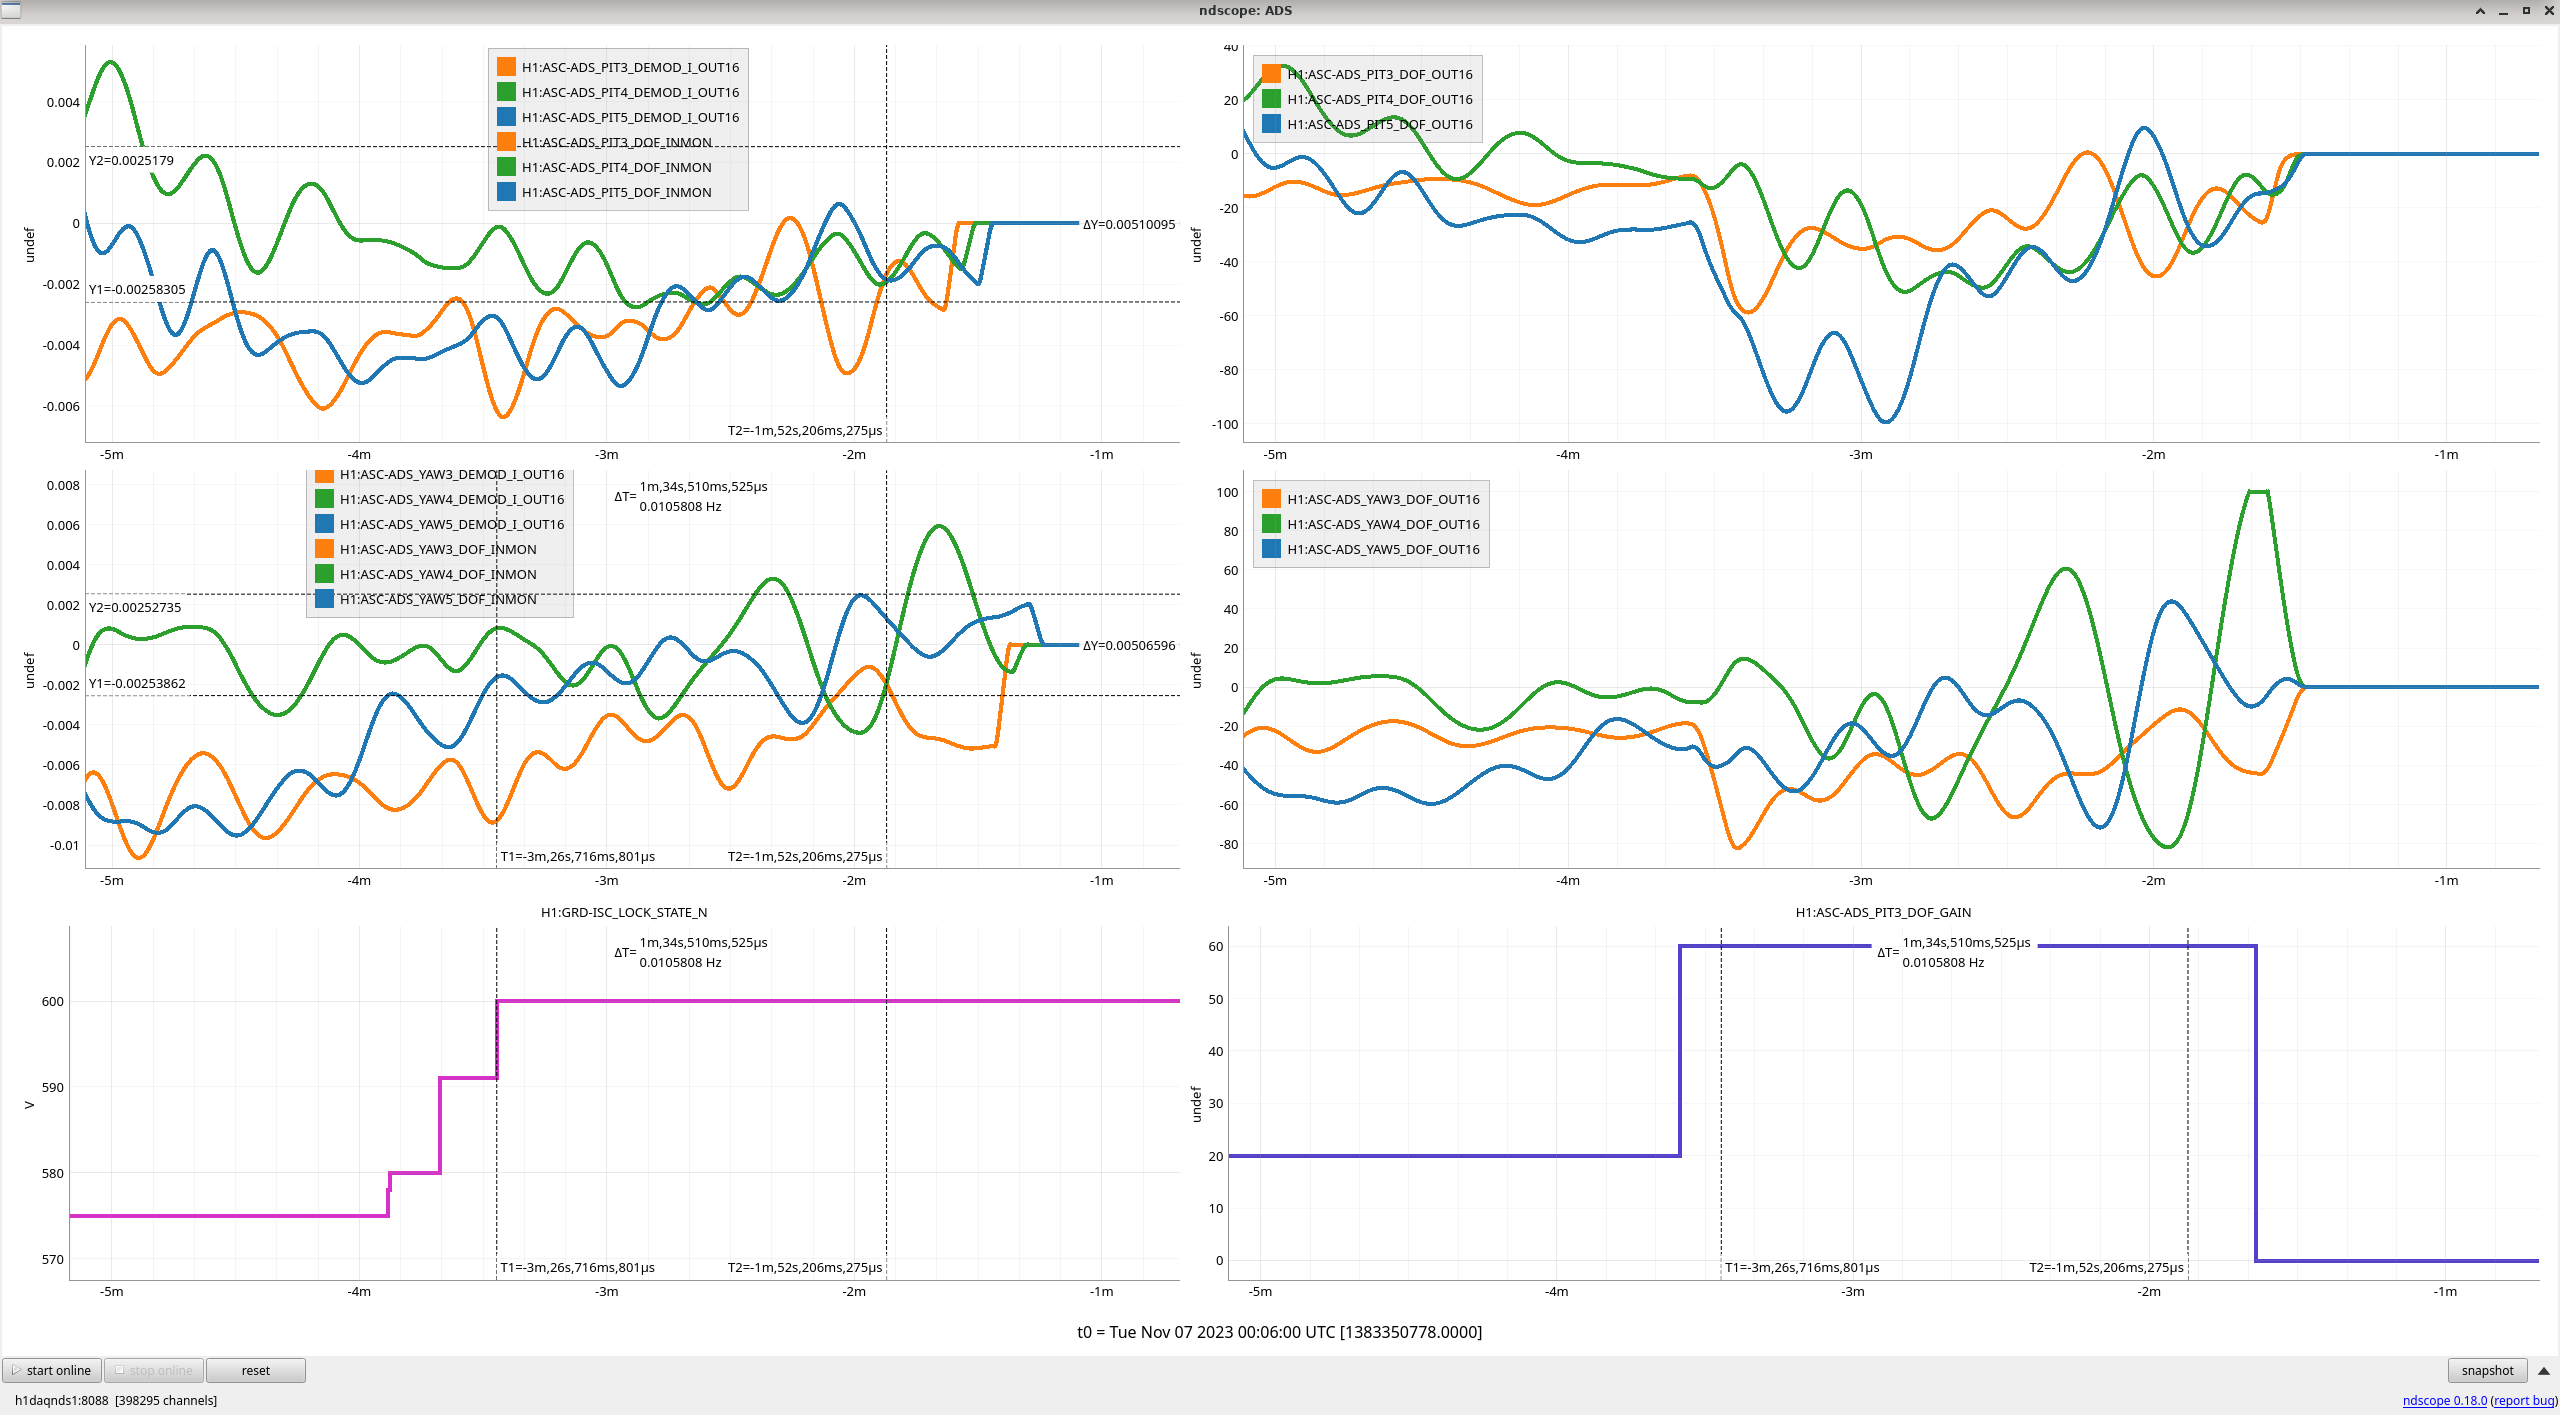Click the orange YAW3_DOF_INMON legend swatch
Viewport: 2560px width, 1415px height.
(x=325, y=549)
